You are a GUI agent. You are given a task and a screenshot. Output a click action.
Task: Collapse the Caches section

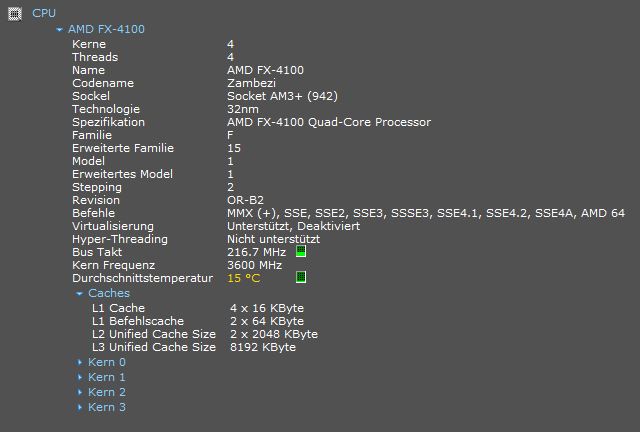point(80,294)
